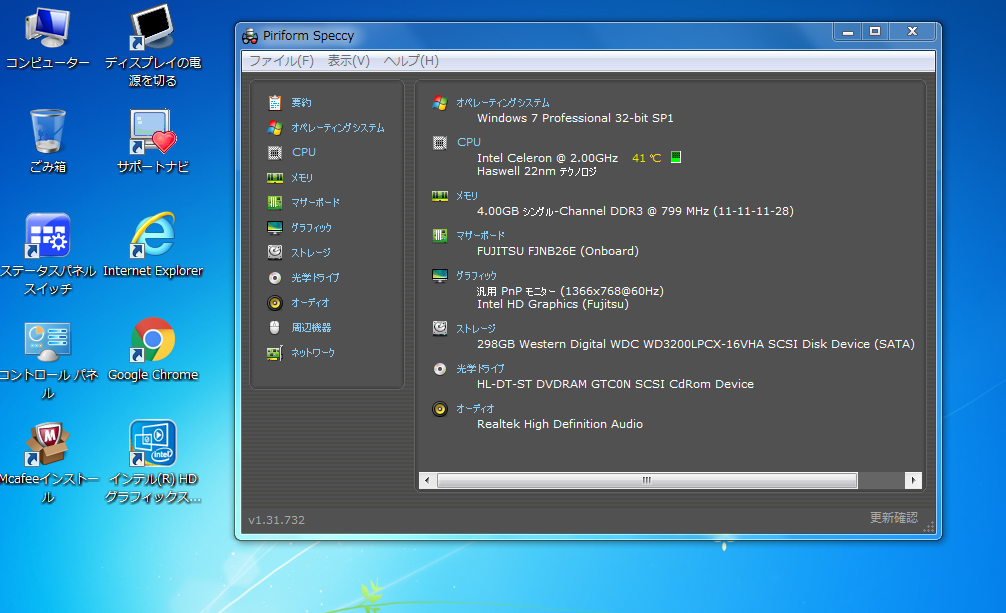Image resolution: width=1006 pixels, height=613 pixels.
Task: Click the Intel HD Graphics (Fujitsu) text
Action: [552, 304]
